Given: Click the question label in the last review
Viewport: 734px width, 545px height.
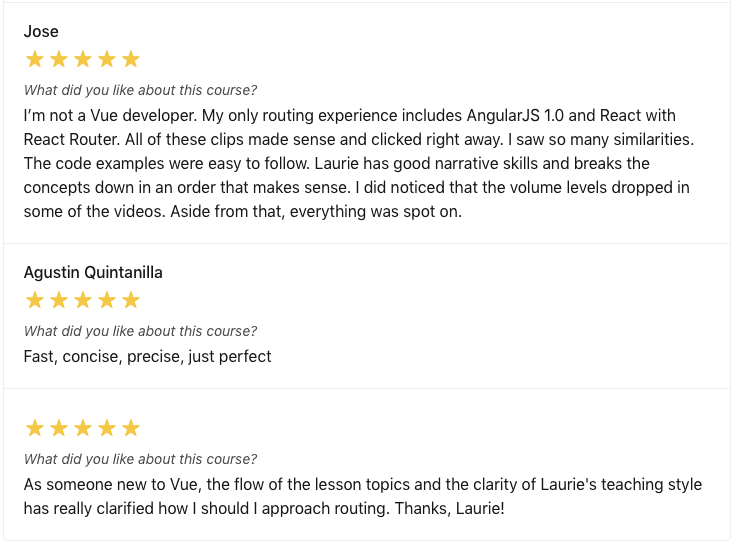Looking at the screenshot, I should (x=140, y=459).
